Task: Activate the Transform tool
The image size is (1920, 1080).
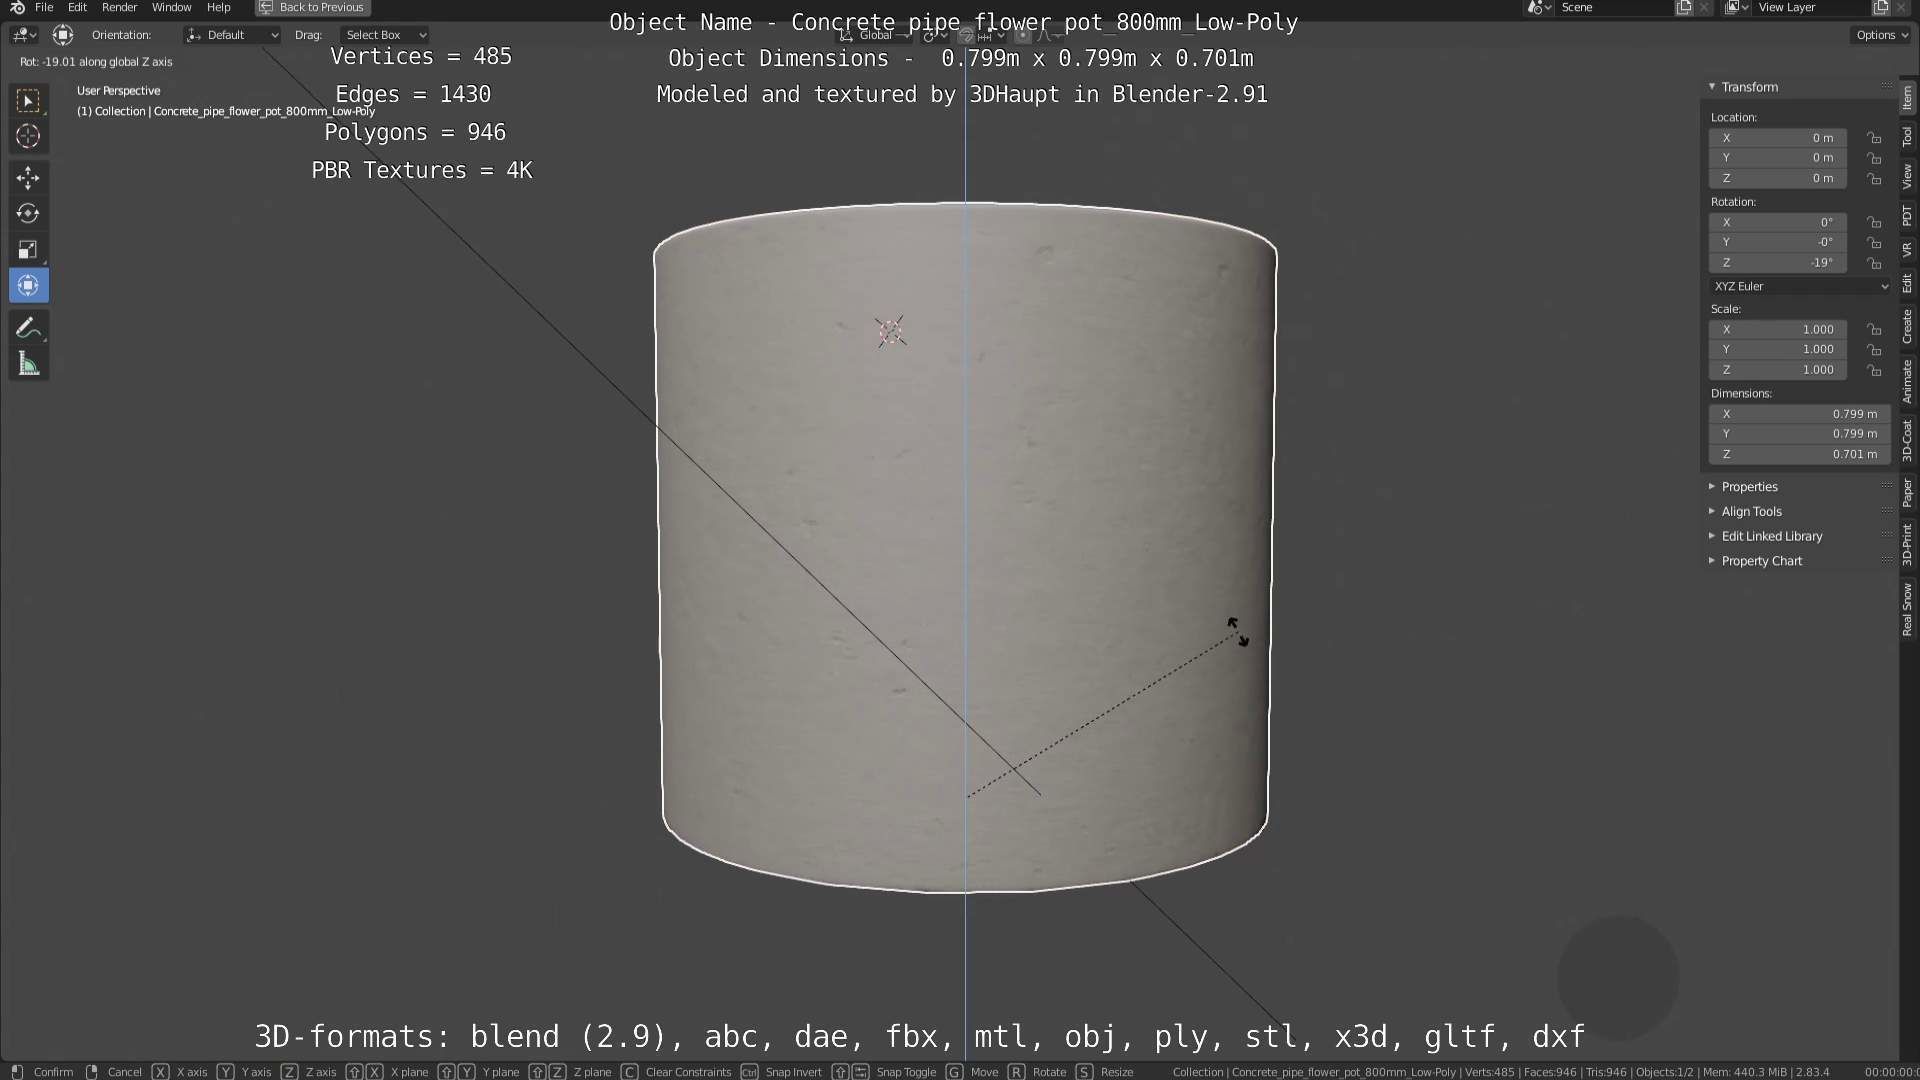Action: (28, 286)
